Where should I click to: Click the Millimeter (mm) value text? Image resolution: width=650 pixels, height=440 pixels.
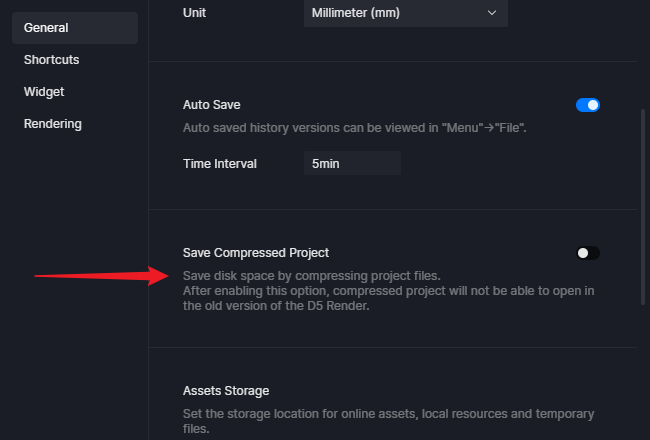pyautogui.click(x=356, y=13)
